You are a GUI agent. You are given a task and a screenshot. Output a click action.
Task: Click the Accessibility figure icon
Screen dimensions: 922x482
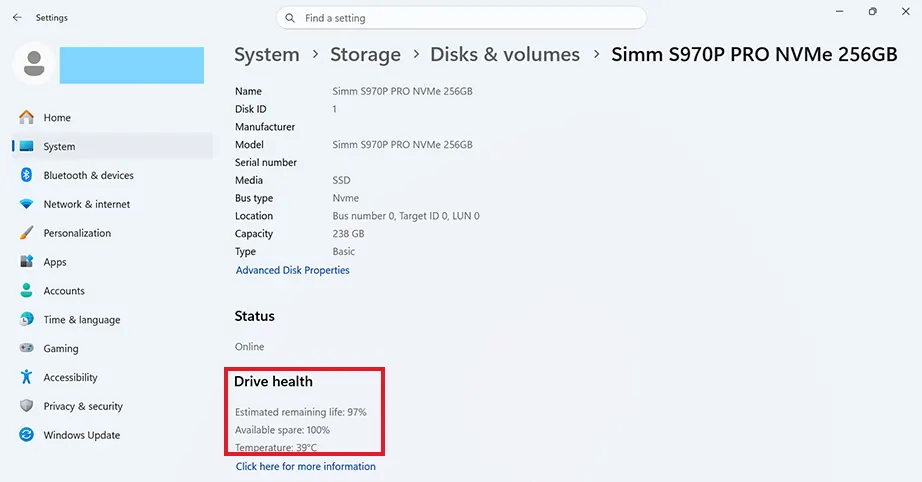tap(26, 377)
